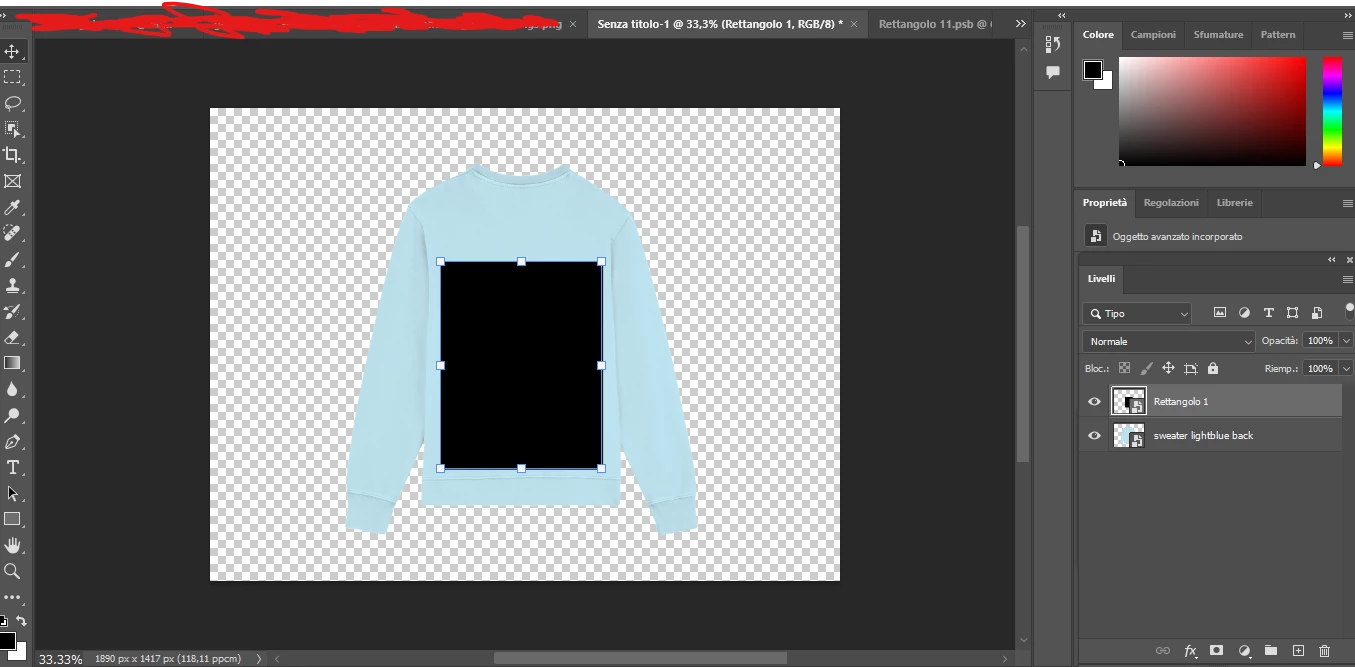
Task: Open the Pattern tab
Action: (x=1278, y=35)
